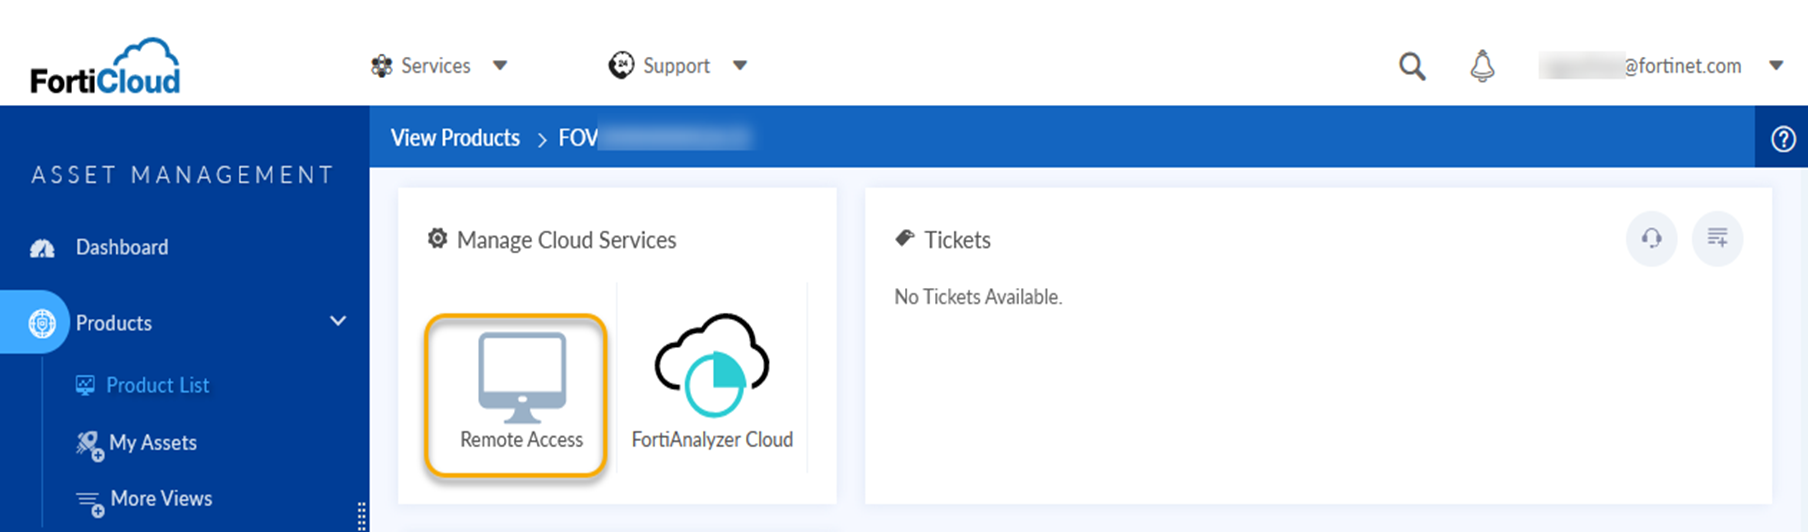This screenshot has width=1808, height=532.
Task: Click the Asset Management sidebar title
Action: pos(183,175)
